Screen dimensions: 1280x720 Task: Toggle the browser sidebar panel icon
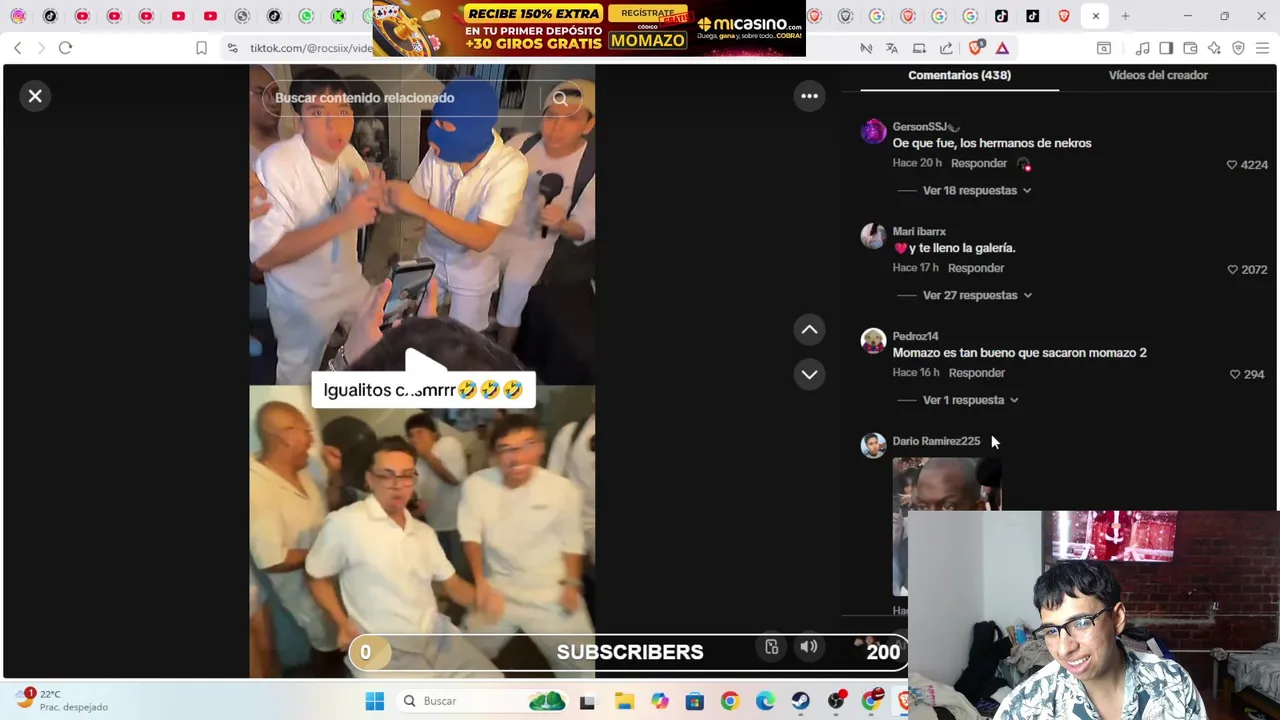[1166, 48]
